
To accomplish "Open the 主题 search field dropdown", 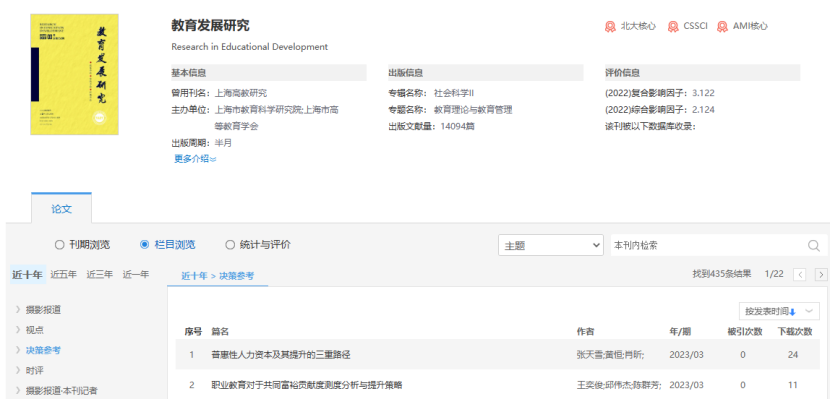I will pyautogui.click(x=550, y=245).
